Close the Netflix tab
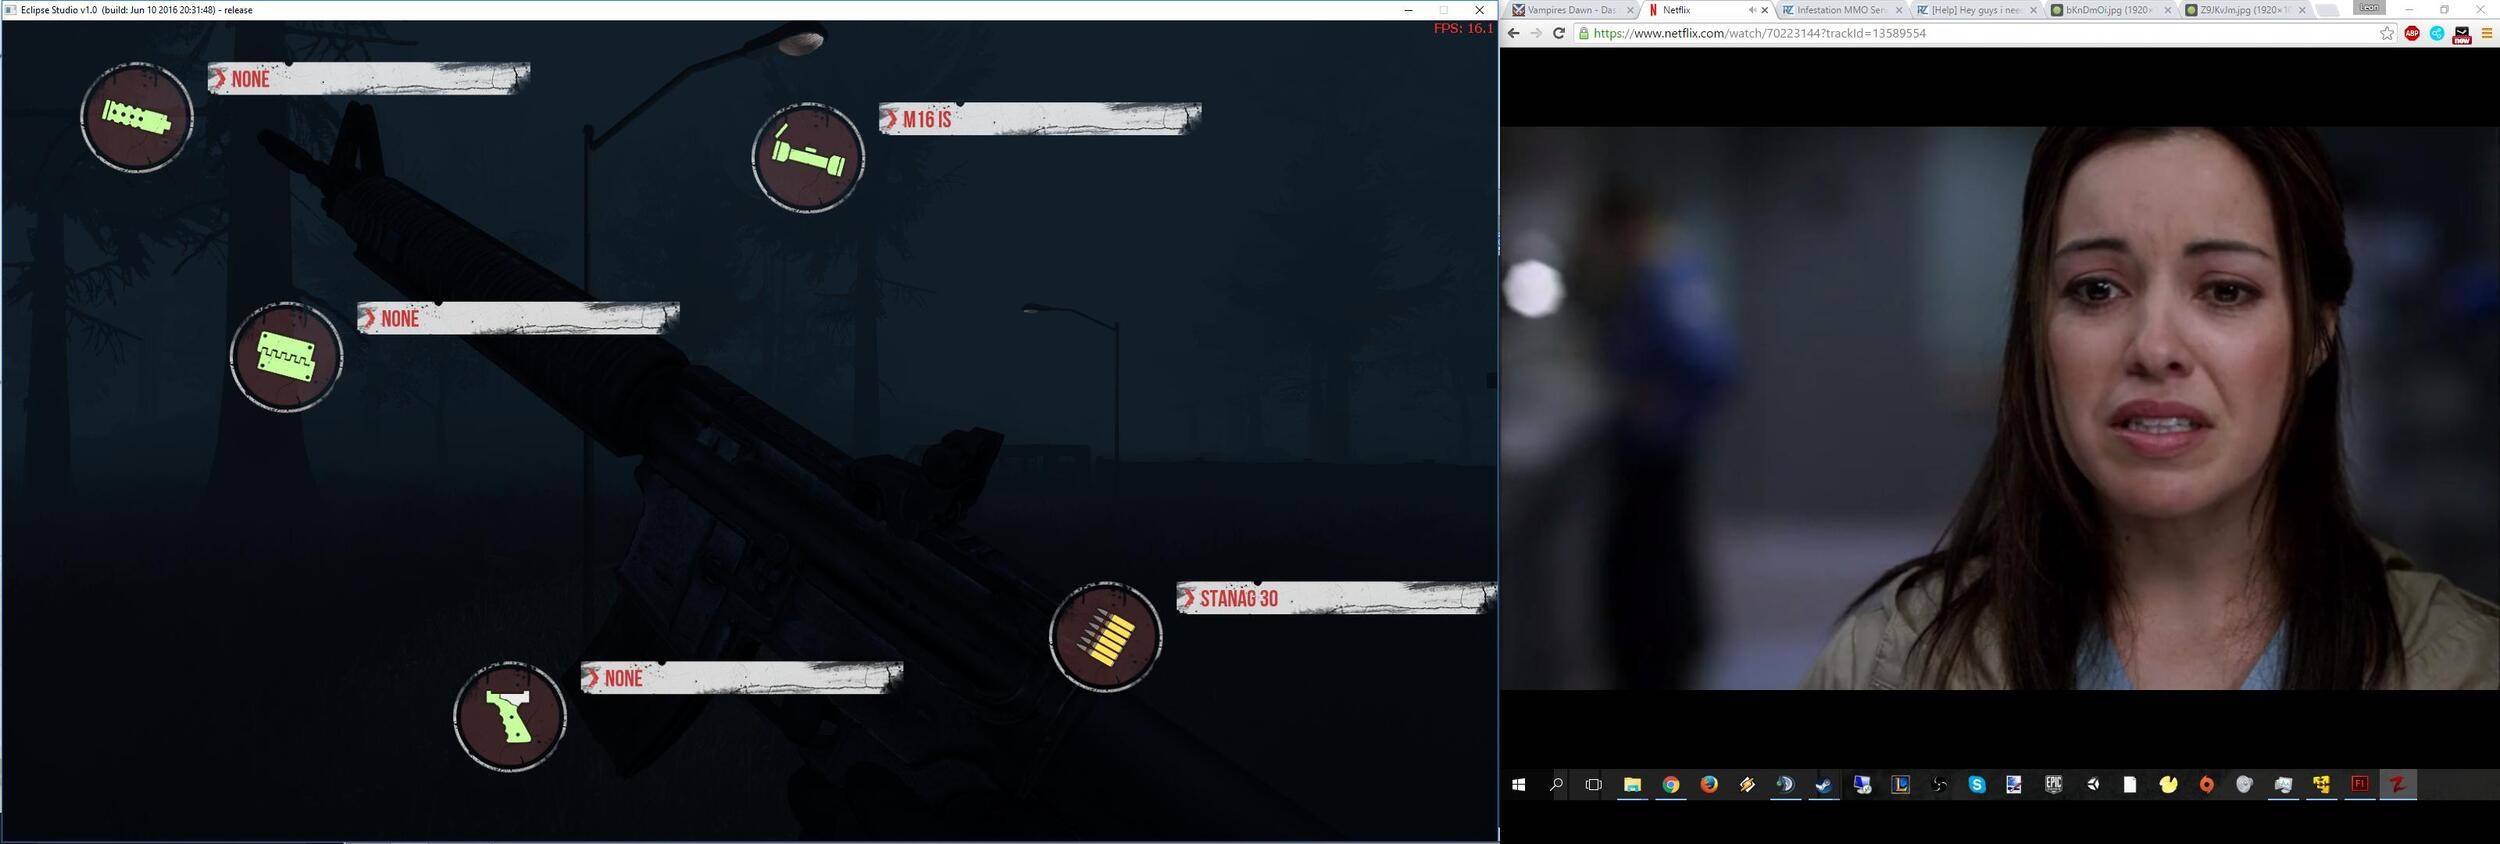This screenshot has height=844, width=2500. pos(1764,10)
